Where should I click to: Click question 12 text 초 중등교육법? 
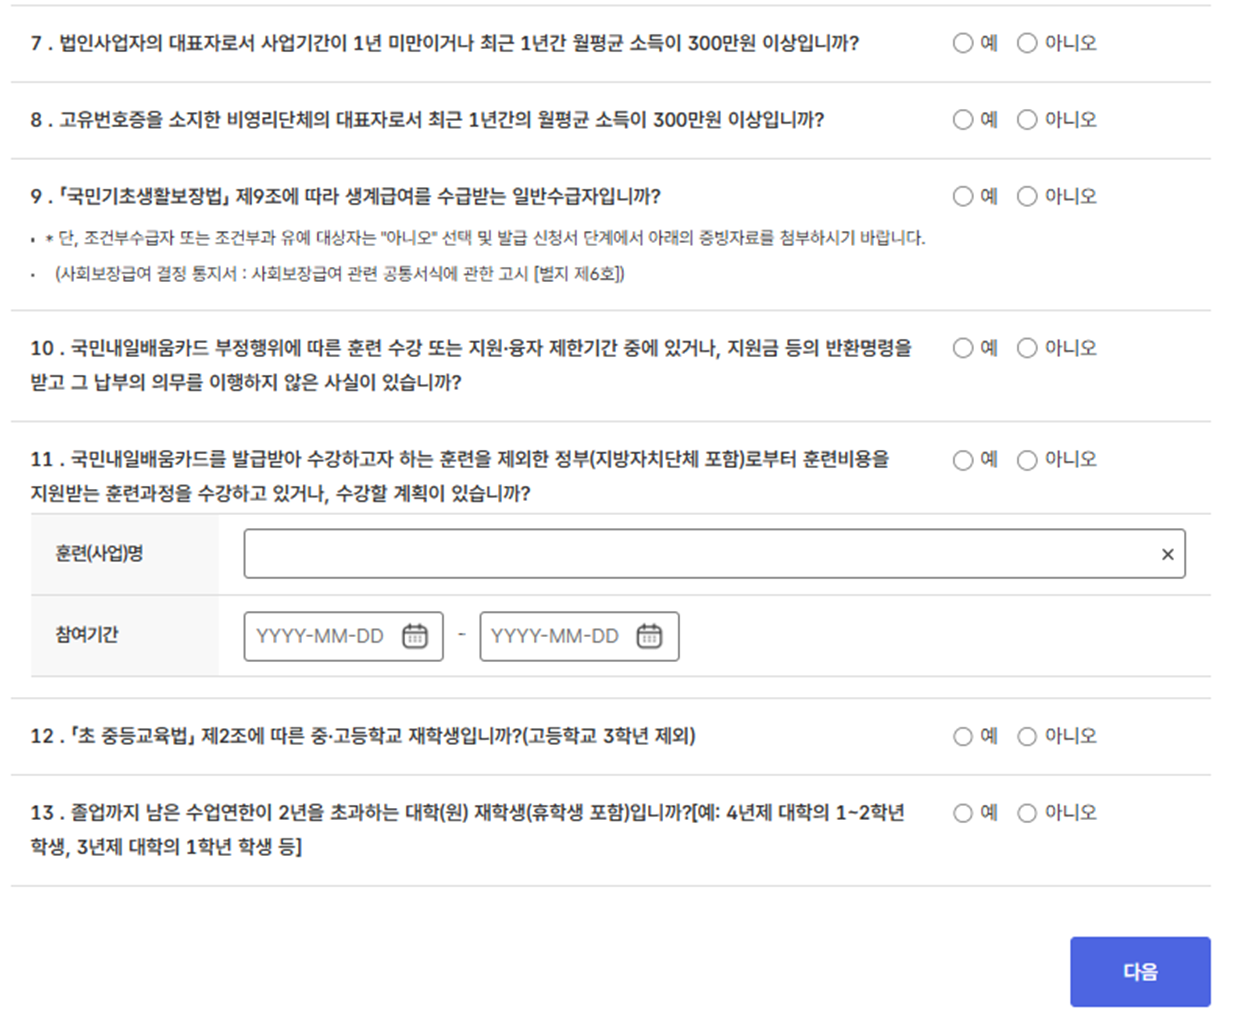click(x=363, y=736)
